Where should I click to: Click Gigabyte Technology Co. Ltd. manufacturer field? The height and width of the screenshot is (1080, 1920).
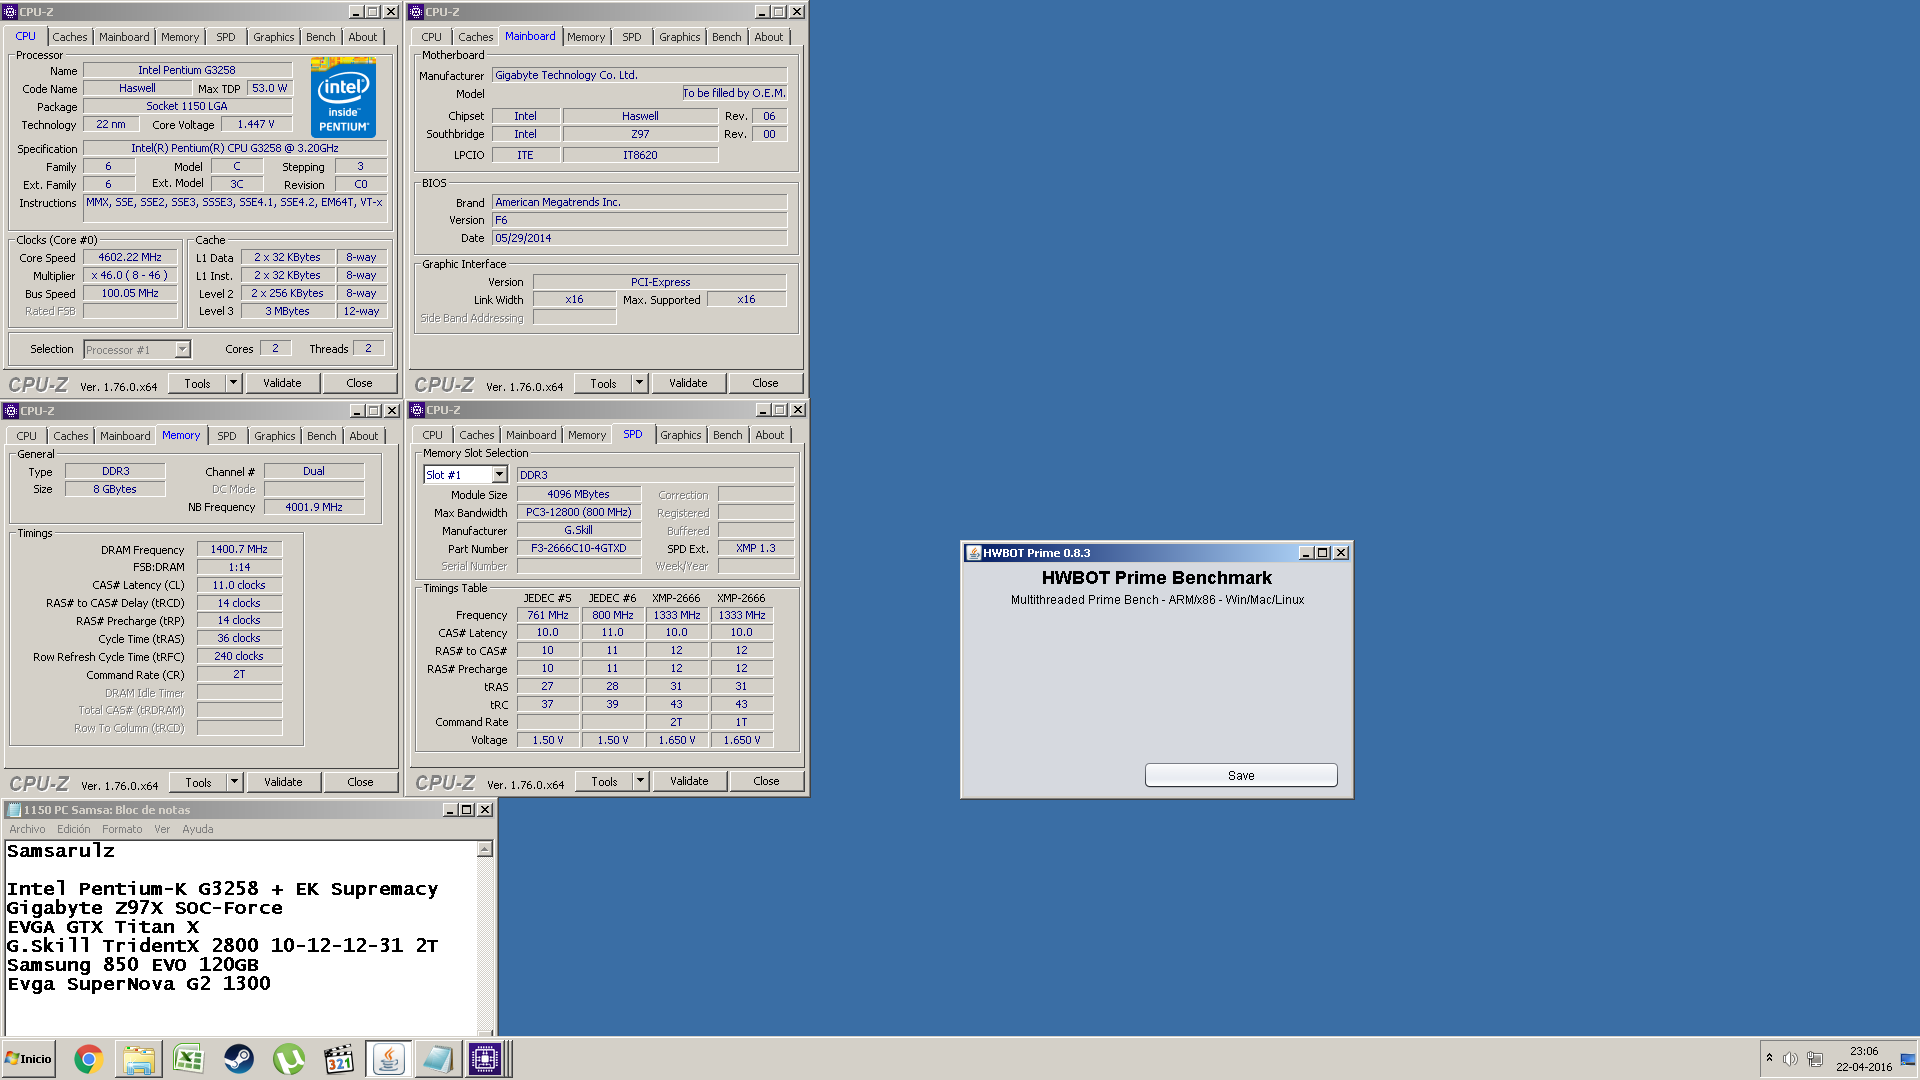point(640,75)
